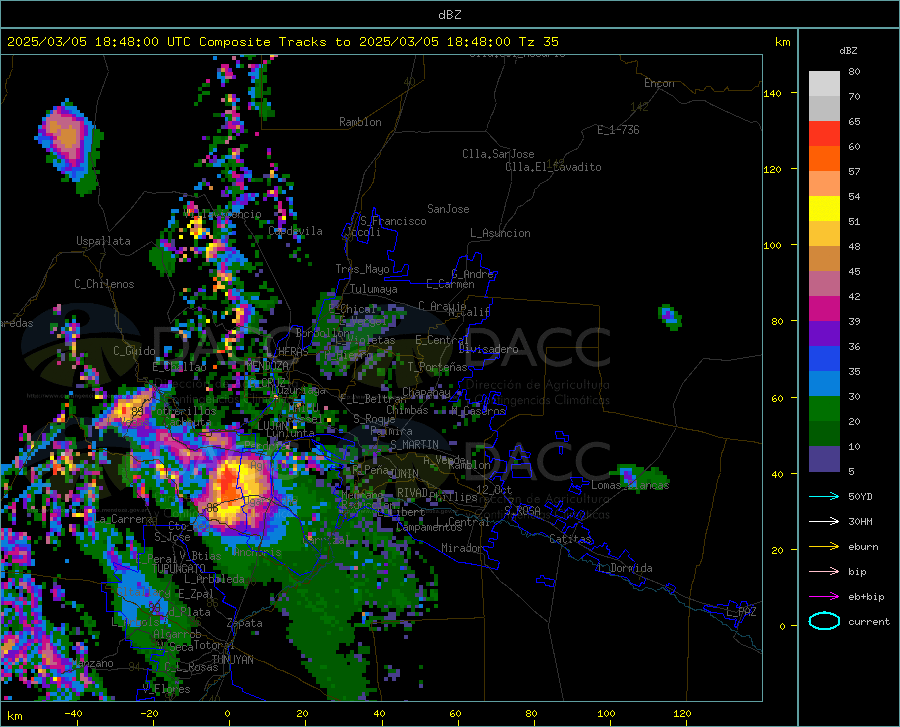Click the Clla.SanJose map label
The height and width of the screenshot is (727, 900).
[498, 154]
